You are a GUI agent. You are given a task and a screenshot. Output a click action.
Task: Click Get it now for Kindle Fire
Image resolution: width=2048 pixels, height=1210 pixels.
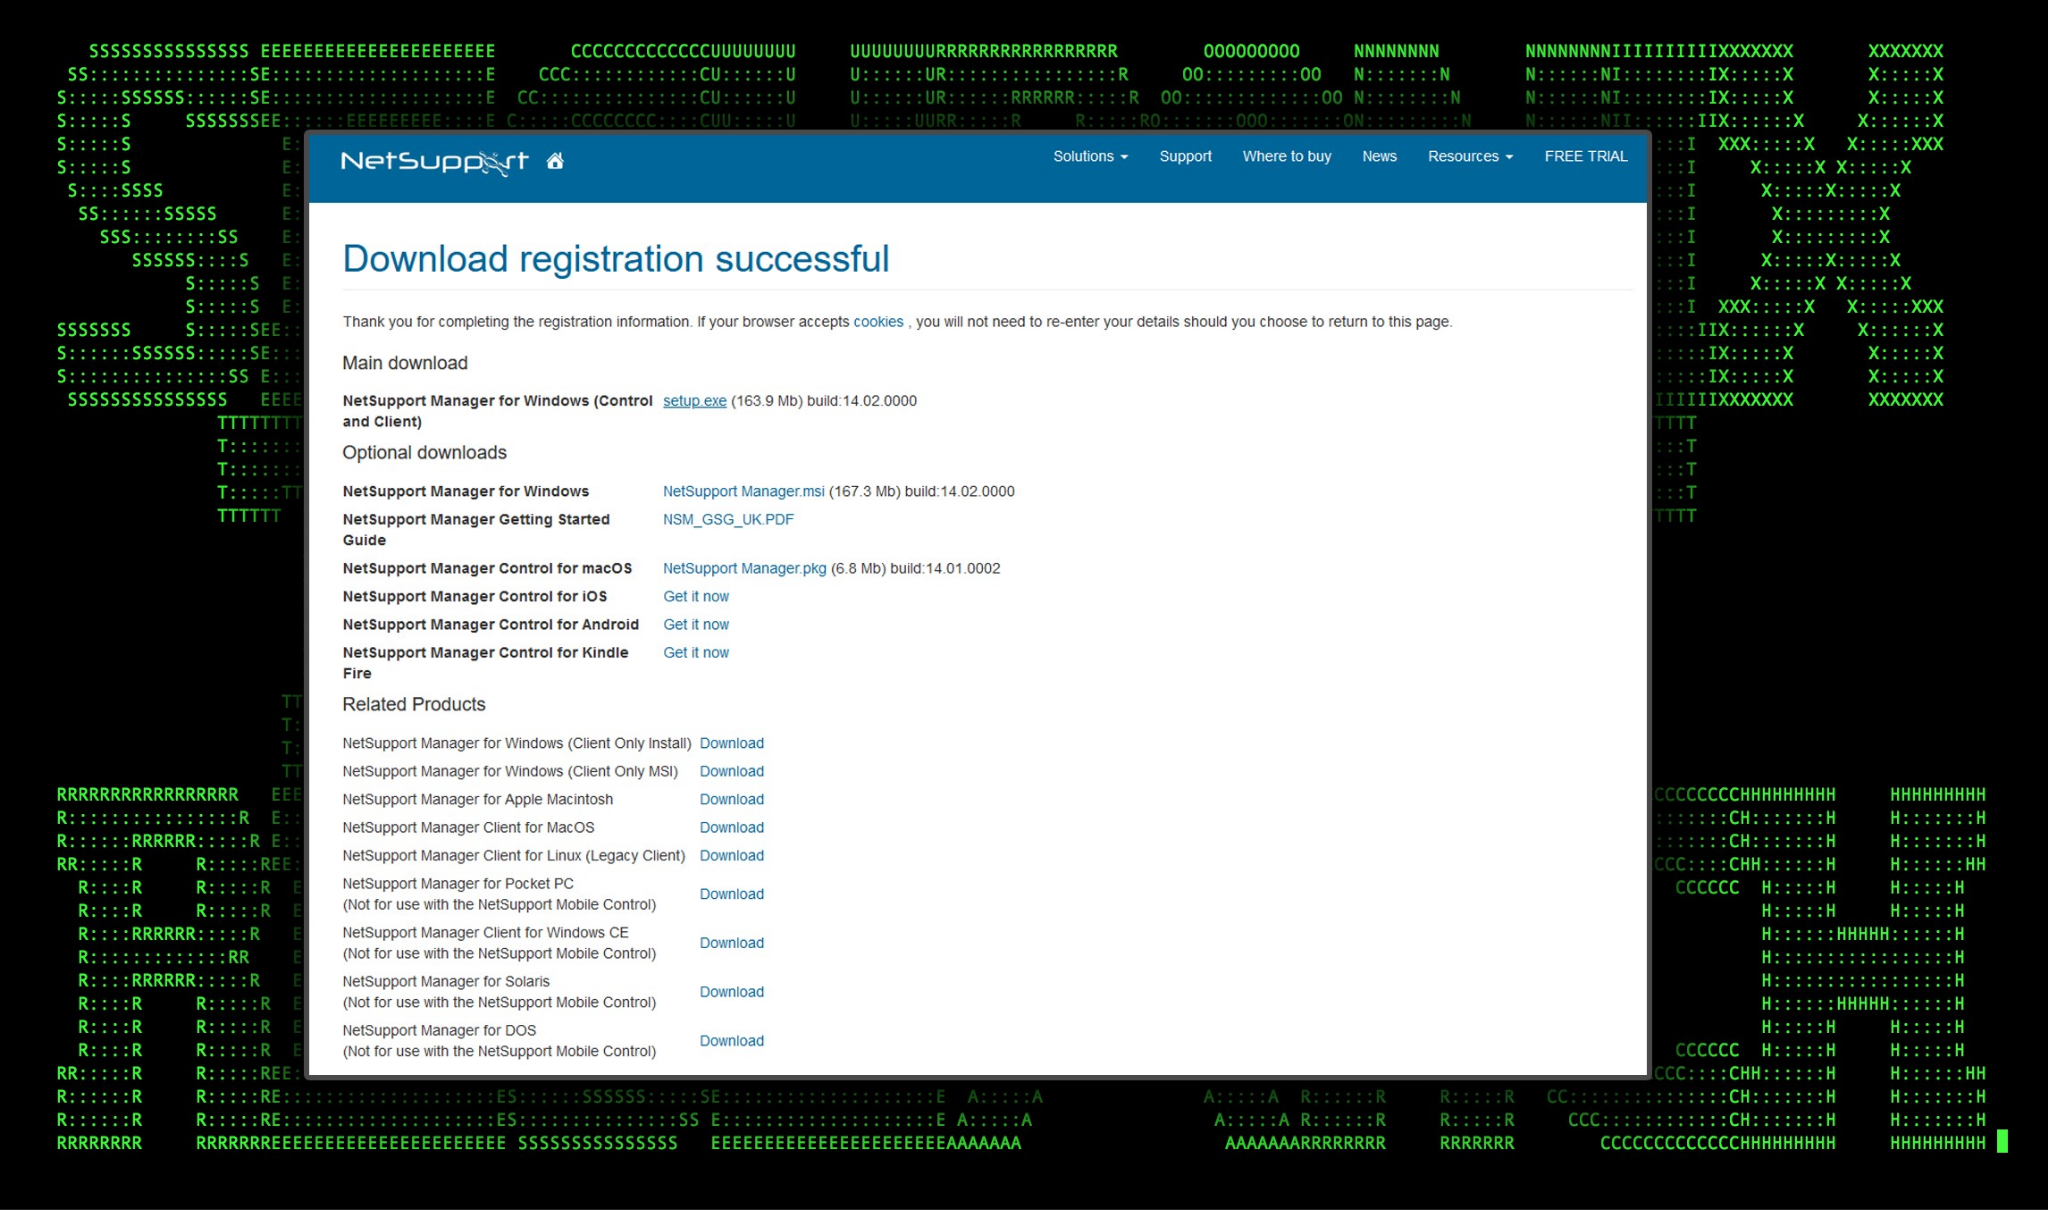(696, 652)
